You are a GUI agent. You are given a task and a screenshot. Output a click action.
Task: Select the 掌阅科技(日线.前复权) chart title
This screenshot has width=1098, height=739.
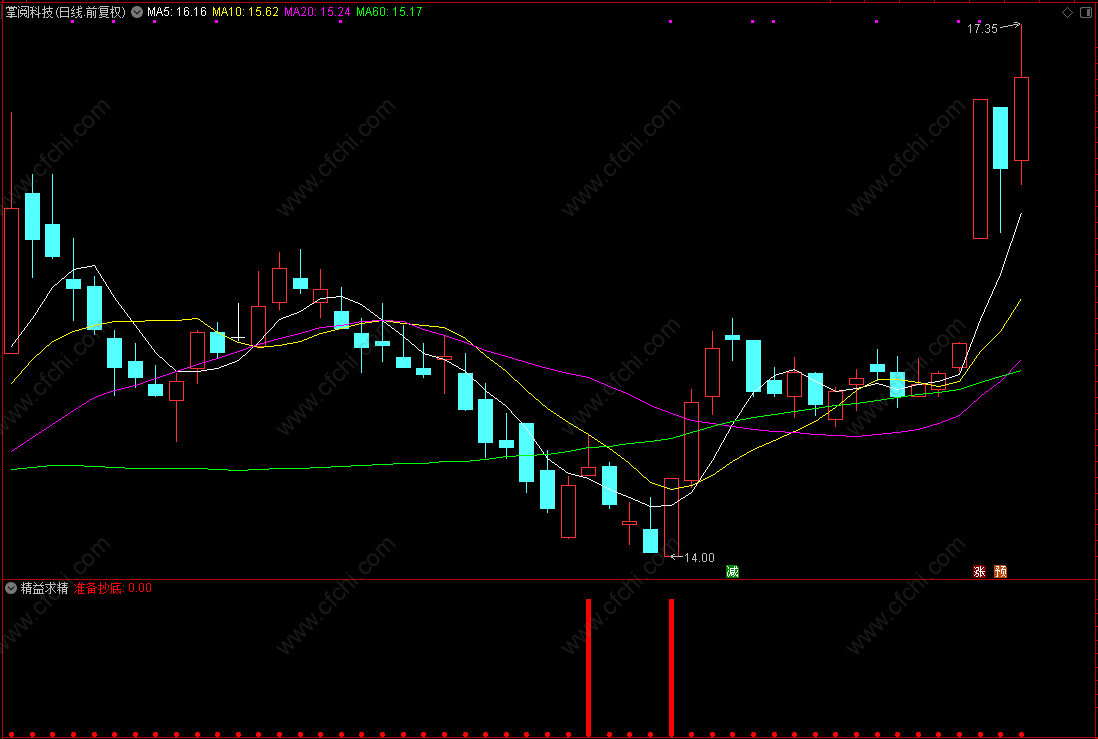66,12
